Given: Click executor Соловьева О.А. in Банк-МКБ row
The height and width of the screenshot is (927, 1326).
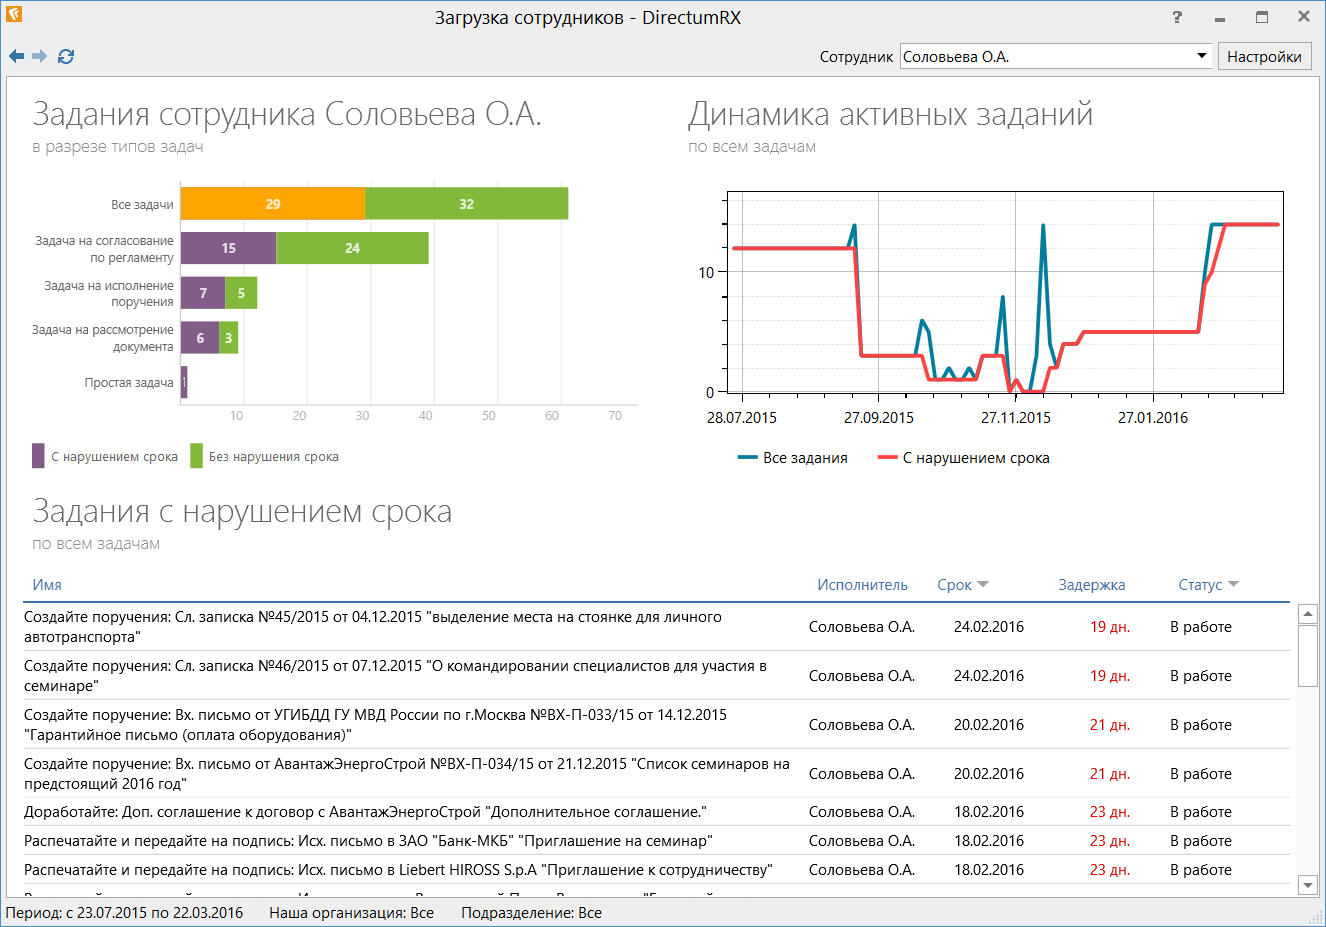Looking at the screenshot, I should coord(862,841).
